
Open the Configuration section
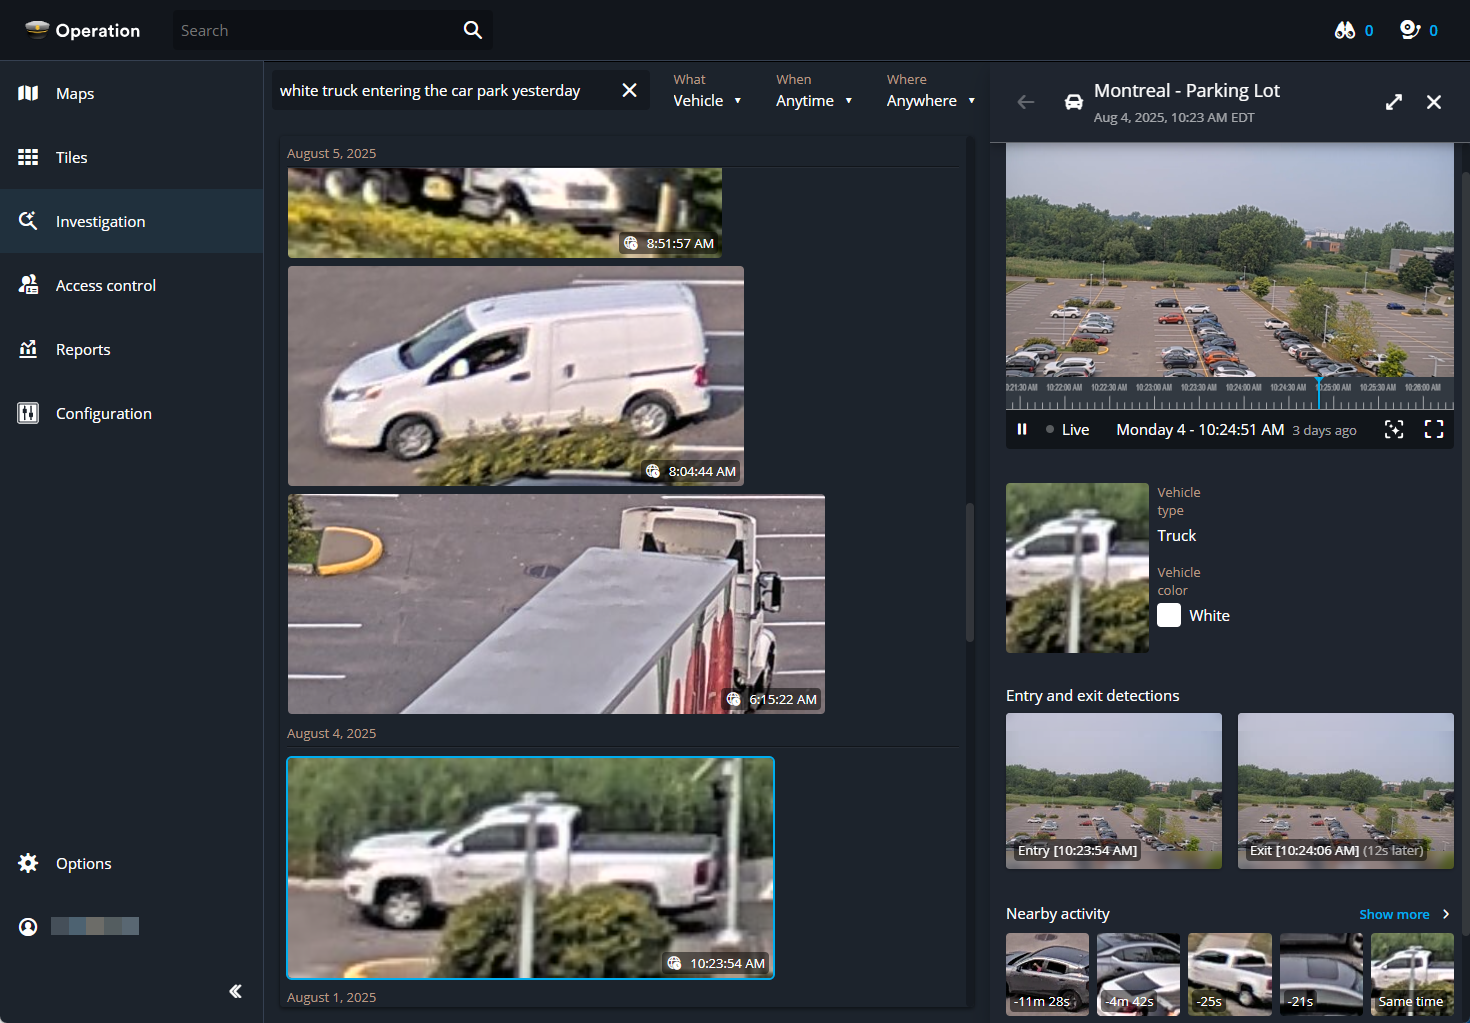coord(103,413)
